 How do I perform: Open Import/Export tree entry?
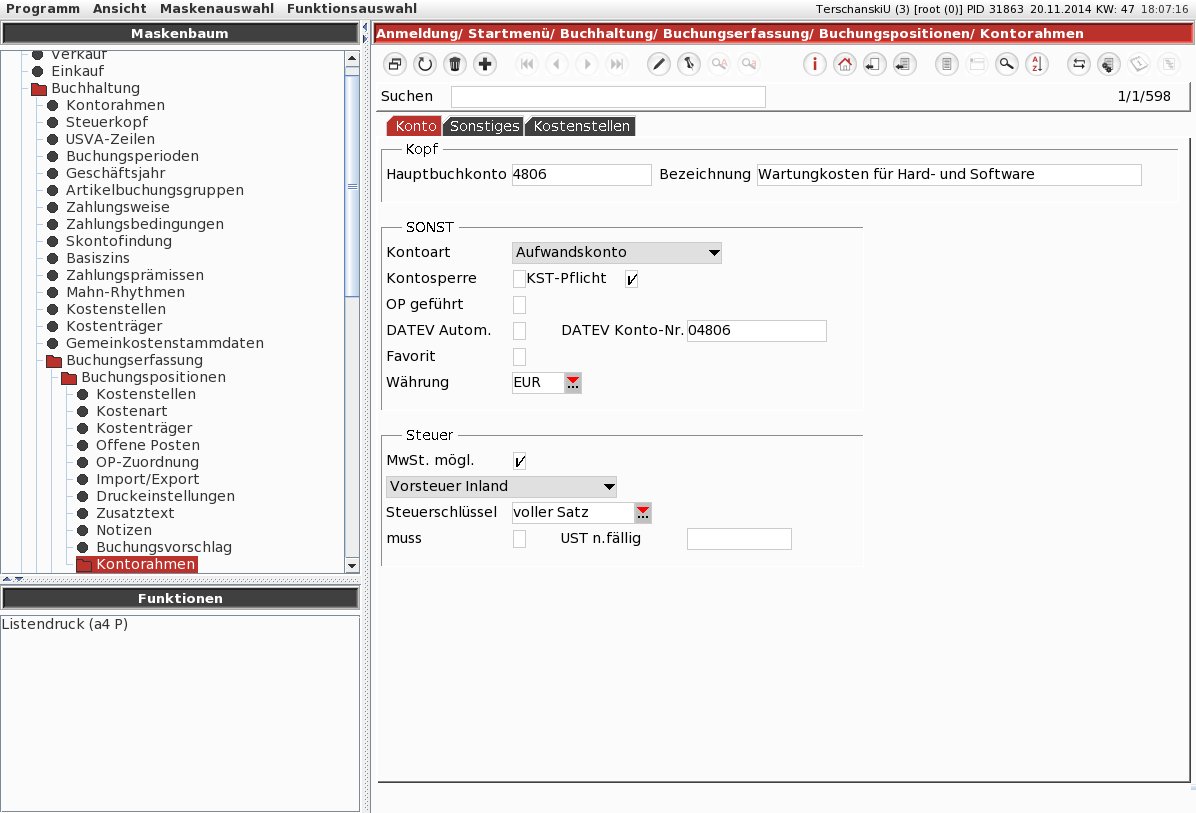147,480
